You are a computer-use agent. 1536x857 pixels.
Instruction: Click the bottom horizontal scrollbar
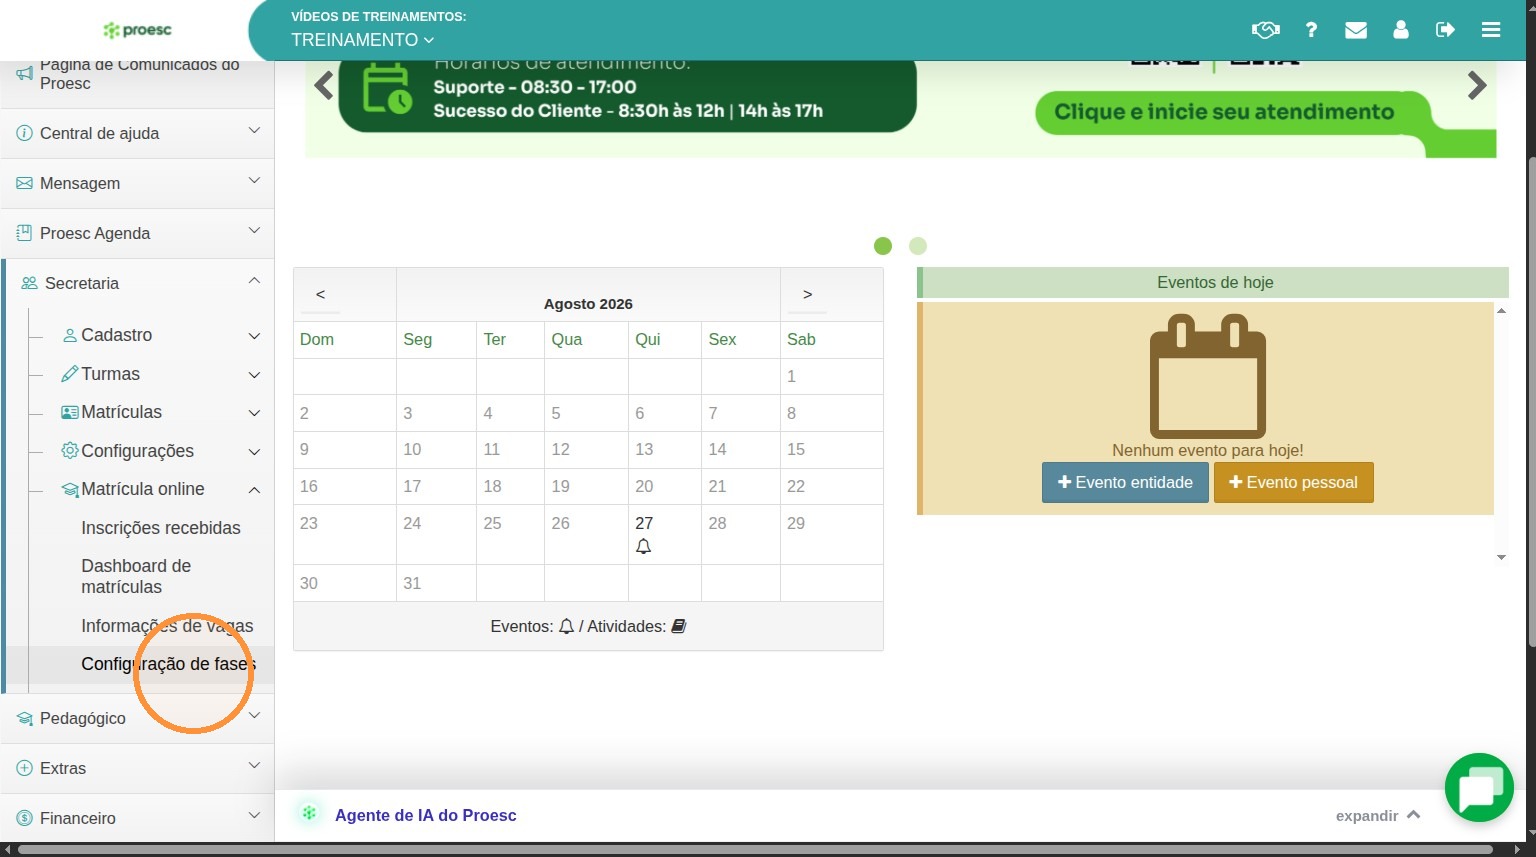(755, 850)
